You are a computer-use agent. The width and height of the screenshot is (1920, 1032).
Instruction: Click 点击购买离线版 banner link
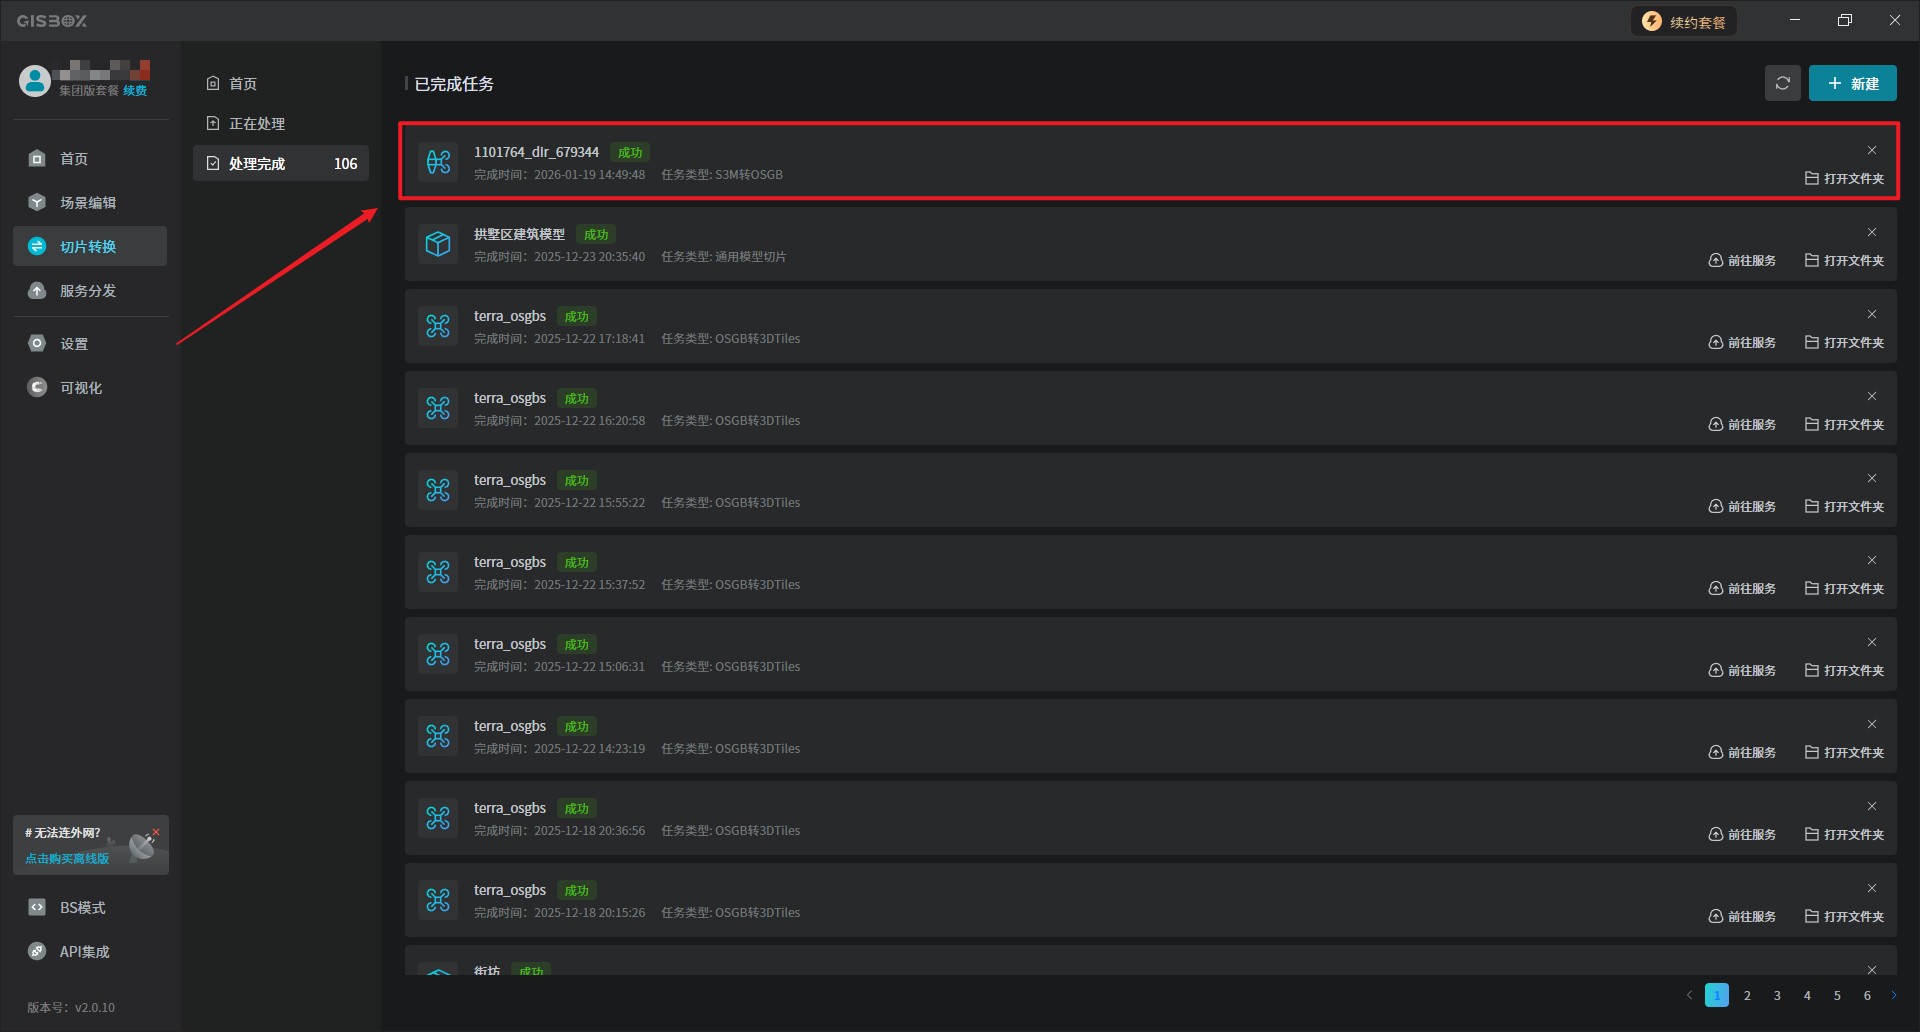point(67,859)
